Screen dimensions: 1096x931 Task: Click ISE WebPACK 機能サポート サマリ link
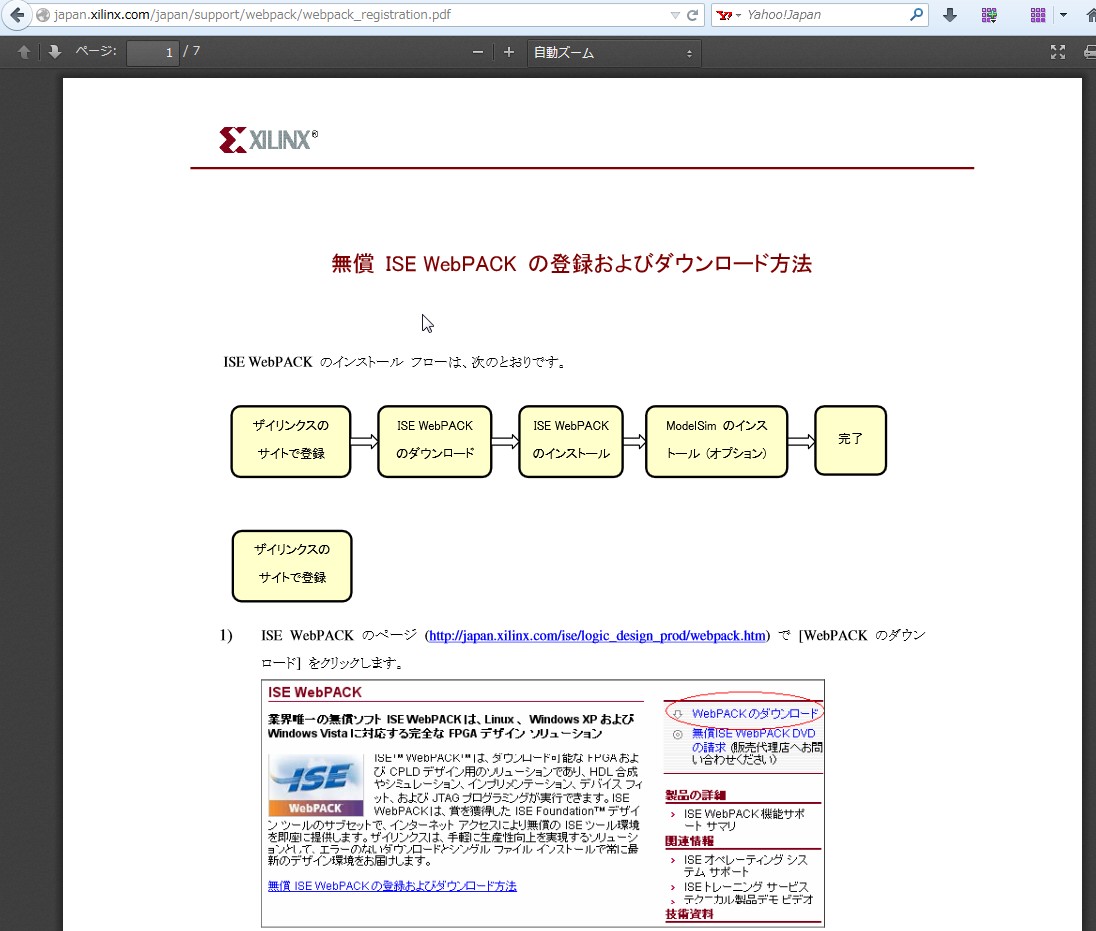744,820
